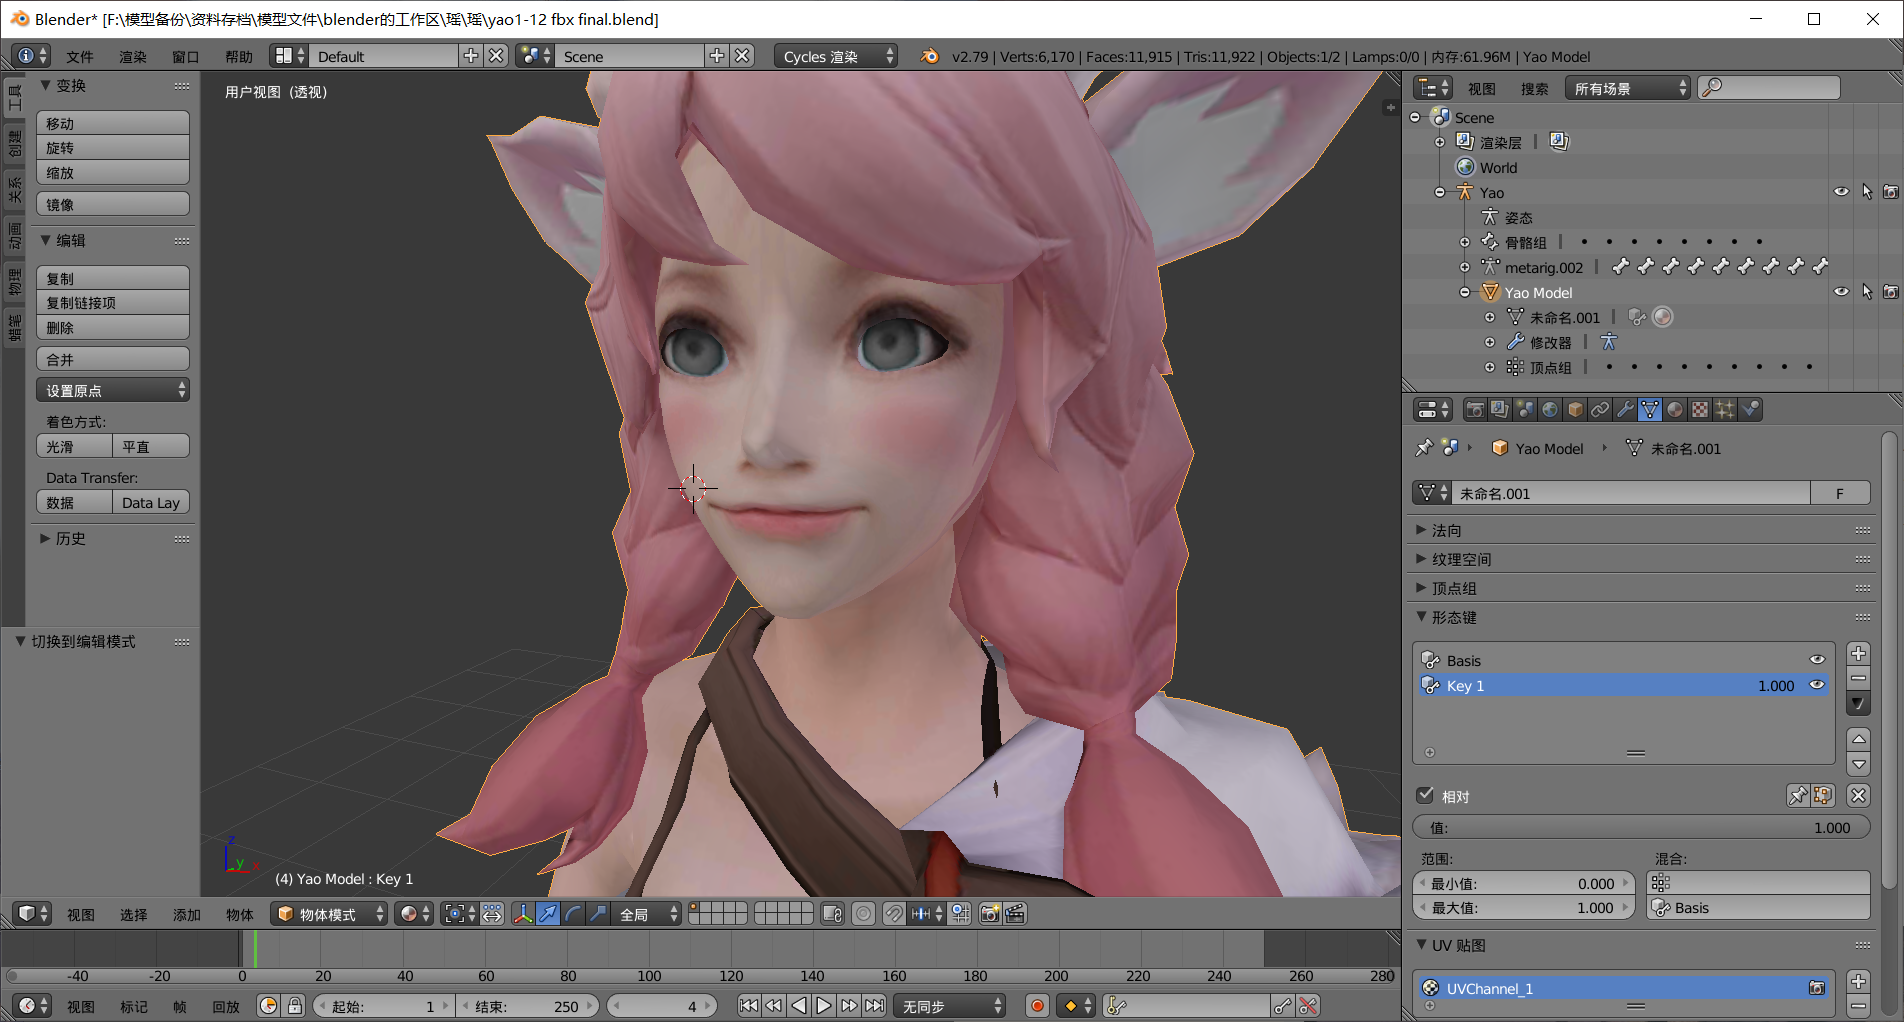Click the 3D manipulator axes toggle icon
This screenshot has width=1904, height=1022.
click(523, 913)
